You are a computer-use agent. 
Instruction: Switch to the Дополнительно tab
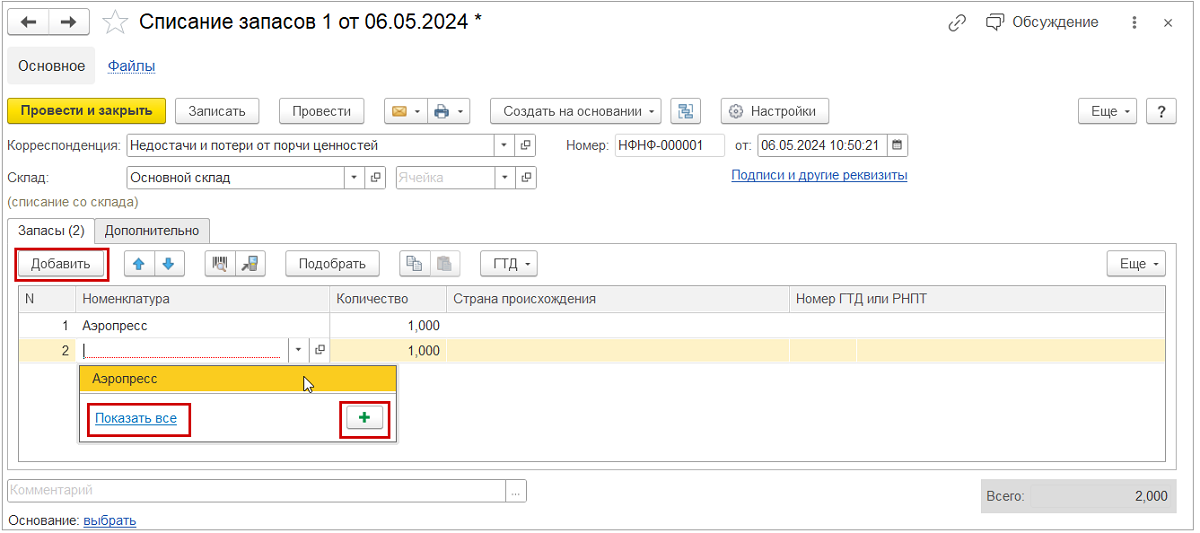(152, 230)
